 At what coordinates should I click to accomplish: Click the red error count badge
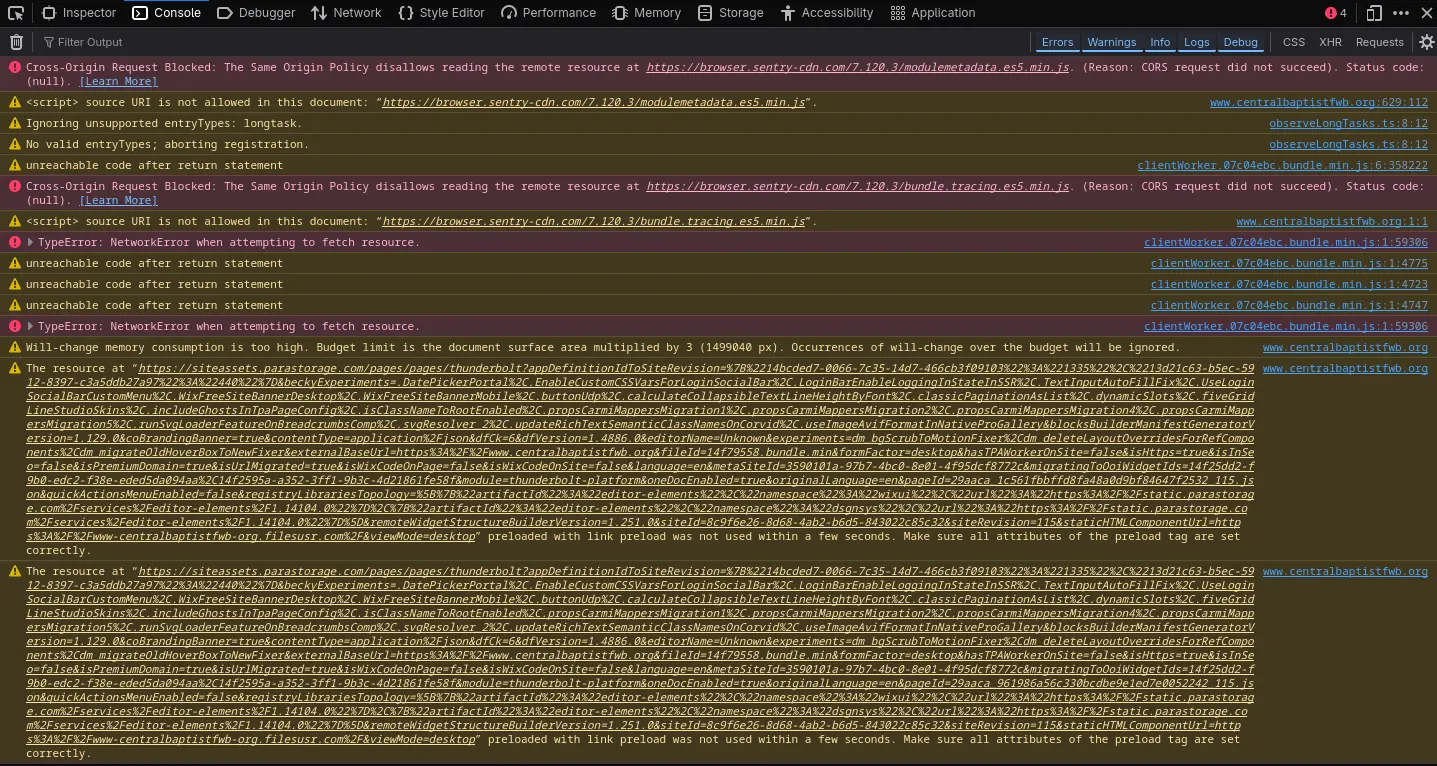[x=1330, y=13]
